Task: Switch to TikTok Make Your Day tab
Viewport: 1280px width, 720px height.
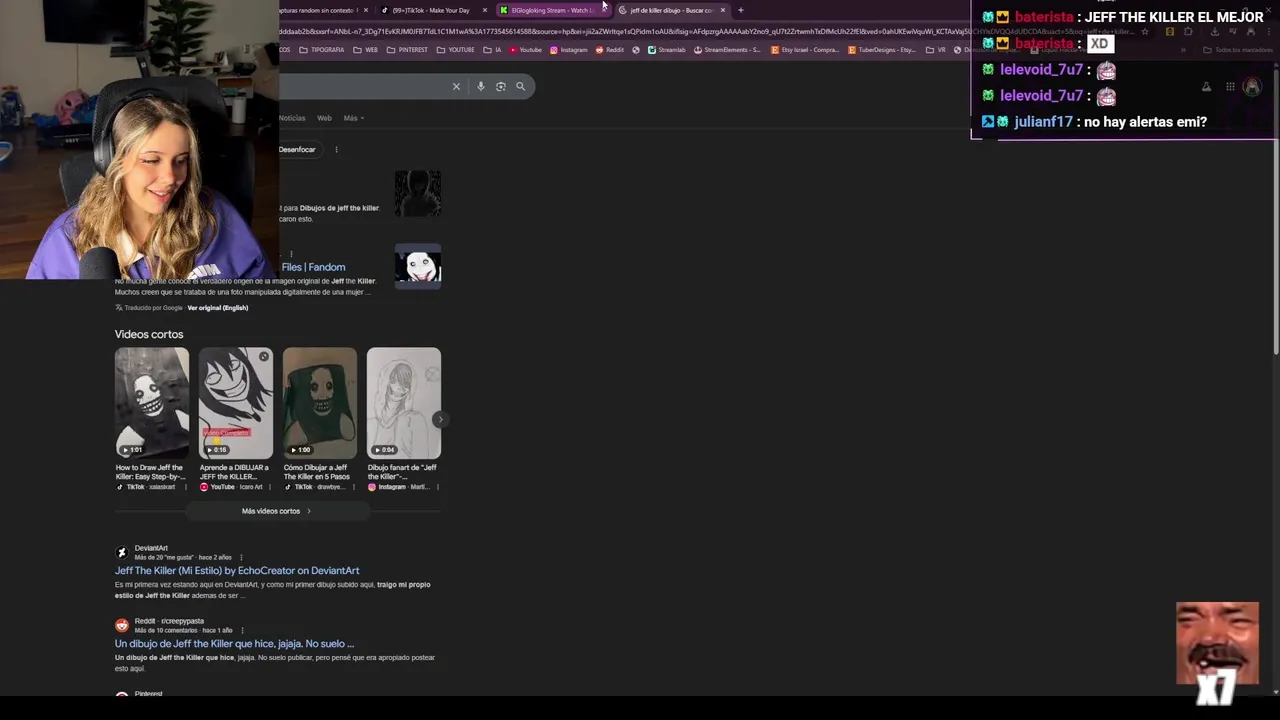Action: [x=431, y=10]
